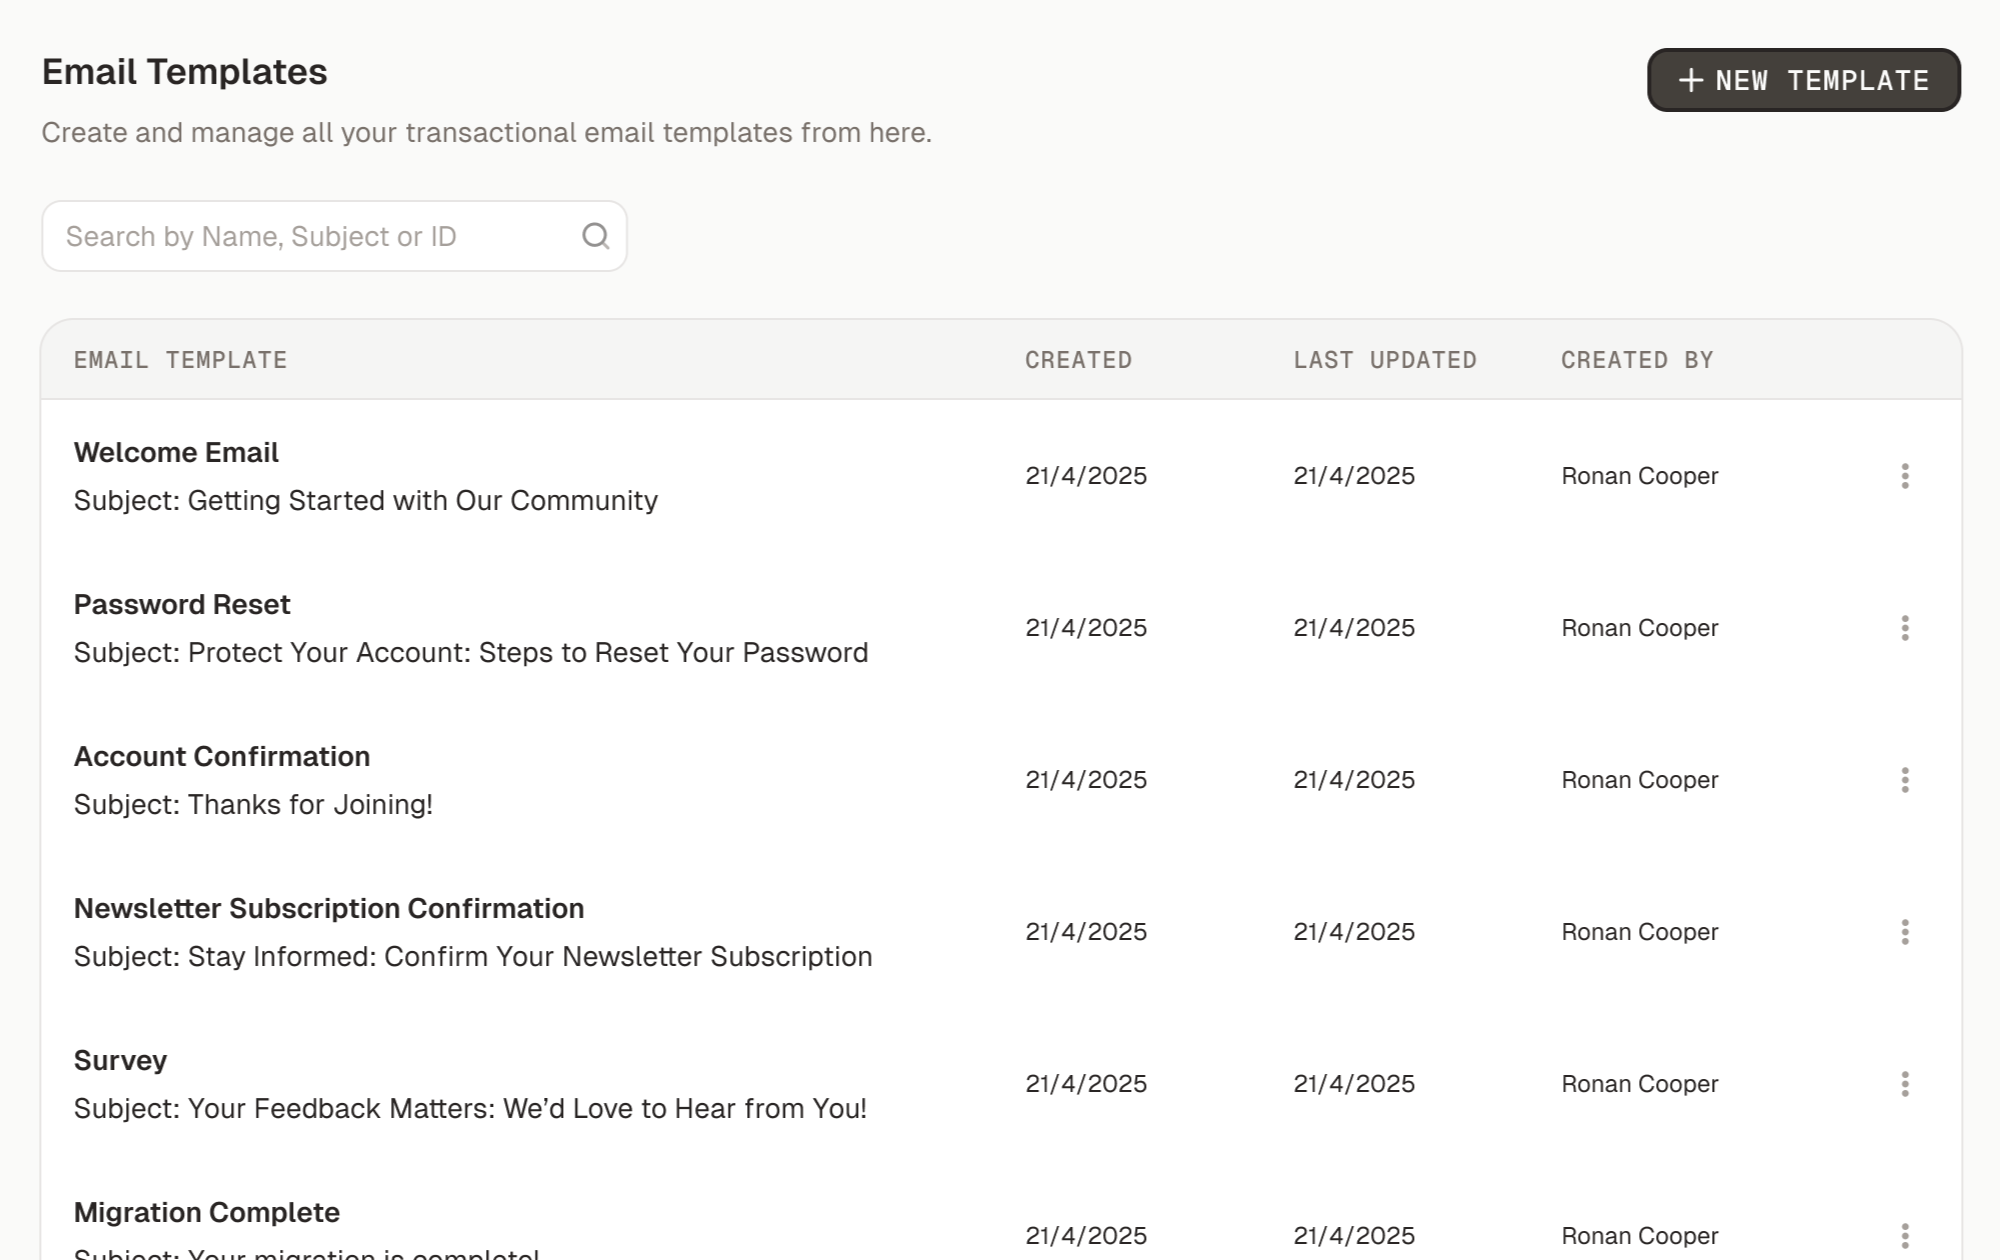
Task: Click the three-dot icon beside Newsletter Subscription Confirmation
Action: pos(1904,931)
